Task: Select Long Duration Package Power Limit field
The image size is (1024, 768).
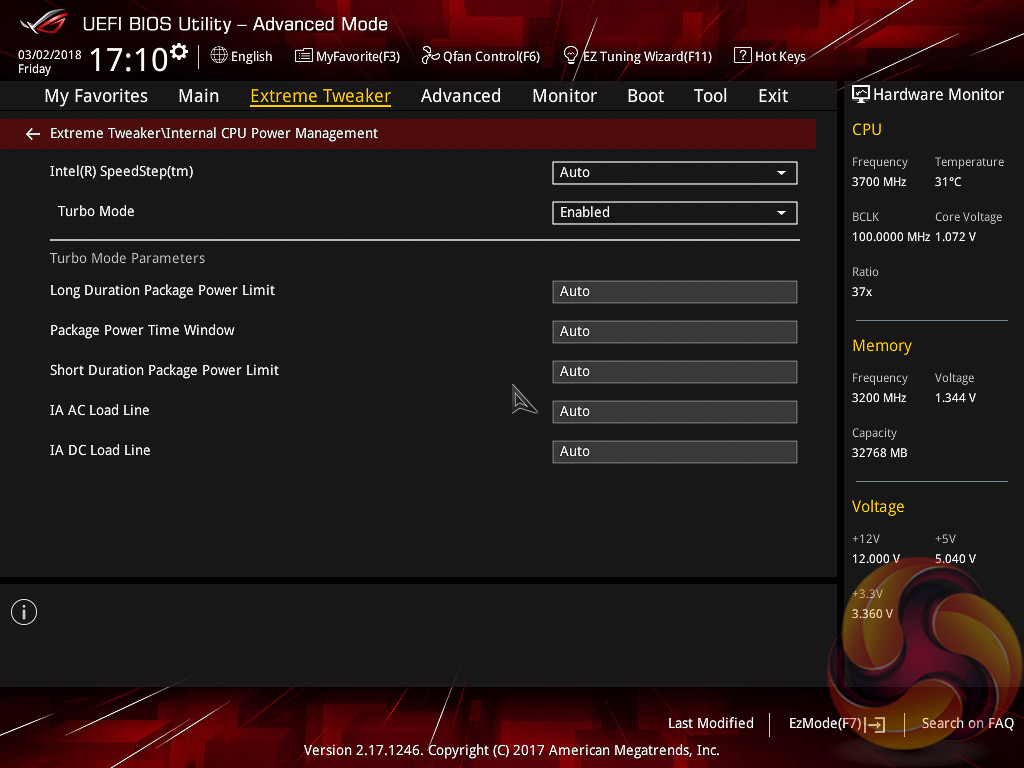Action: (674, 292)
